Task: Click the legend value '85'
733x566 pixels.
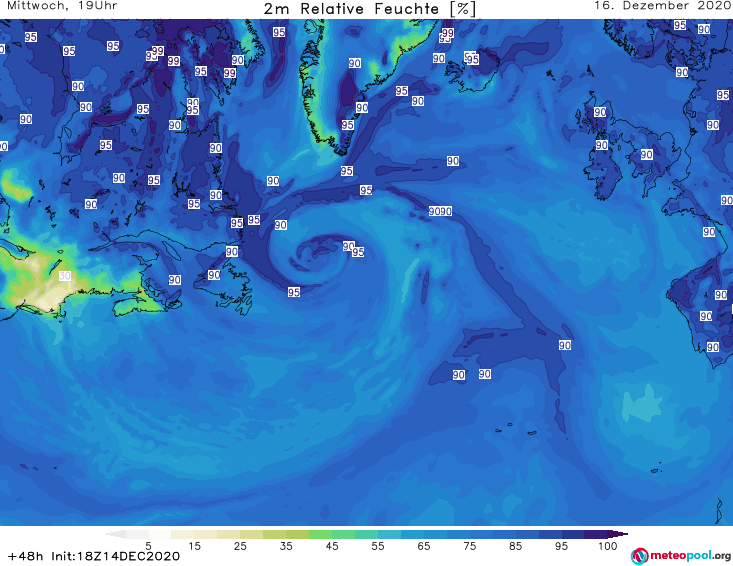Action: point(515,546)
